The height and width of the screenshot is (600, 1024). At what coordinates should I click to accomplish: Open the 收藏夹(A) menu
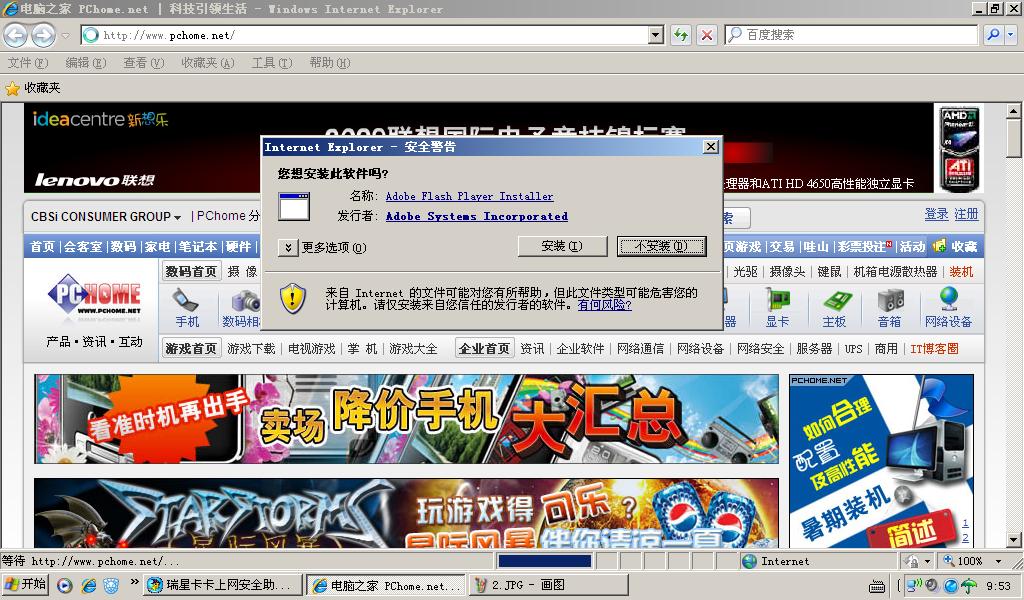point(208,63)
